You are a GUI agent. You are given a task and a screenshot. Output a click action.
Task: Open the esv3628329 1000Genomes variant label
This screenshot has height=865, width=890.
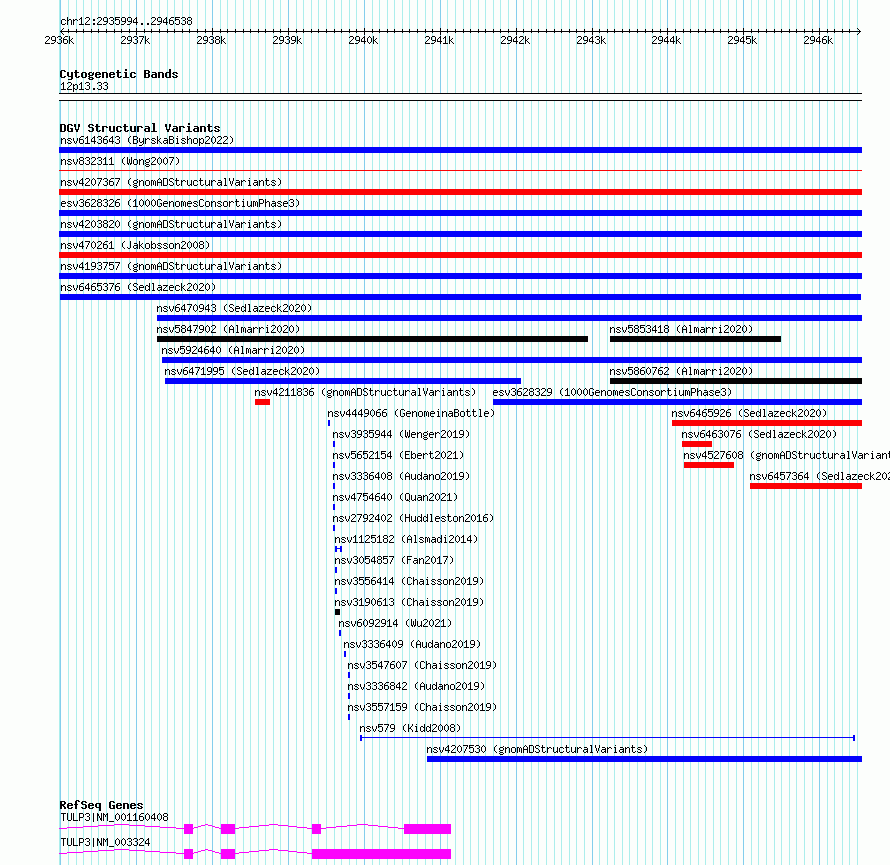point(612,392)
